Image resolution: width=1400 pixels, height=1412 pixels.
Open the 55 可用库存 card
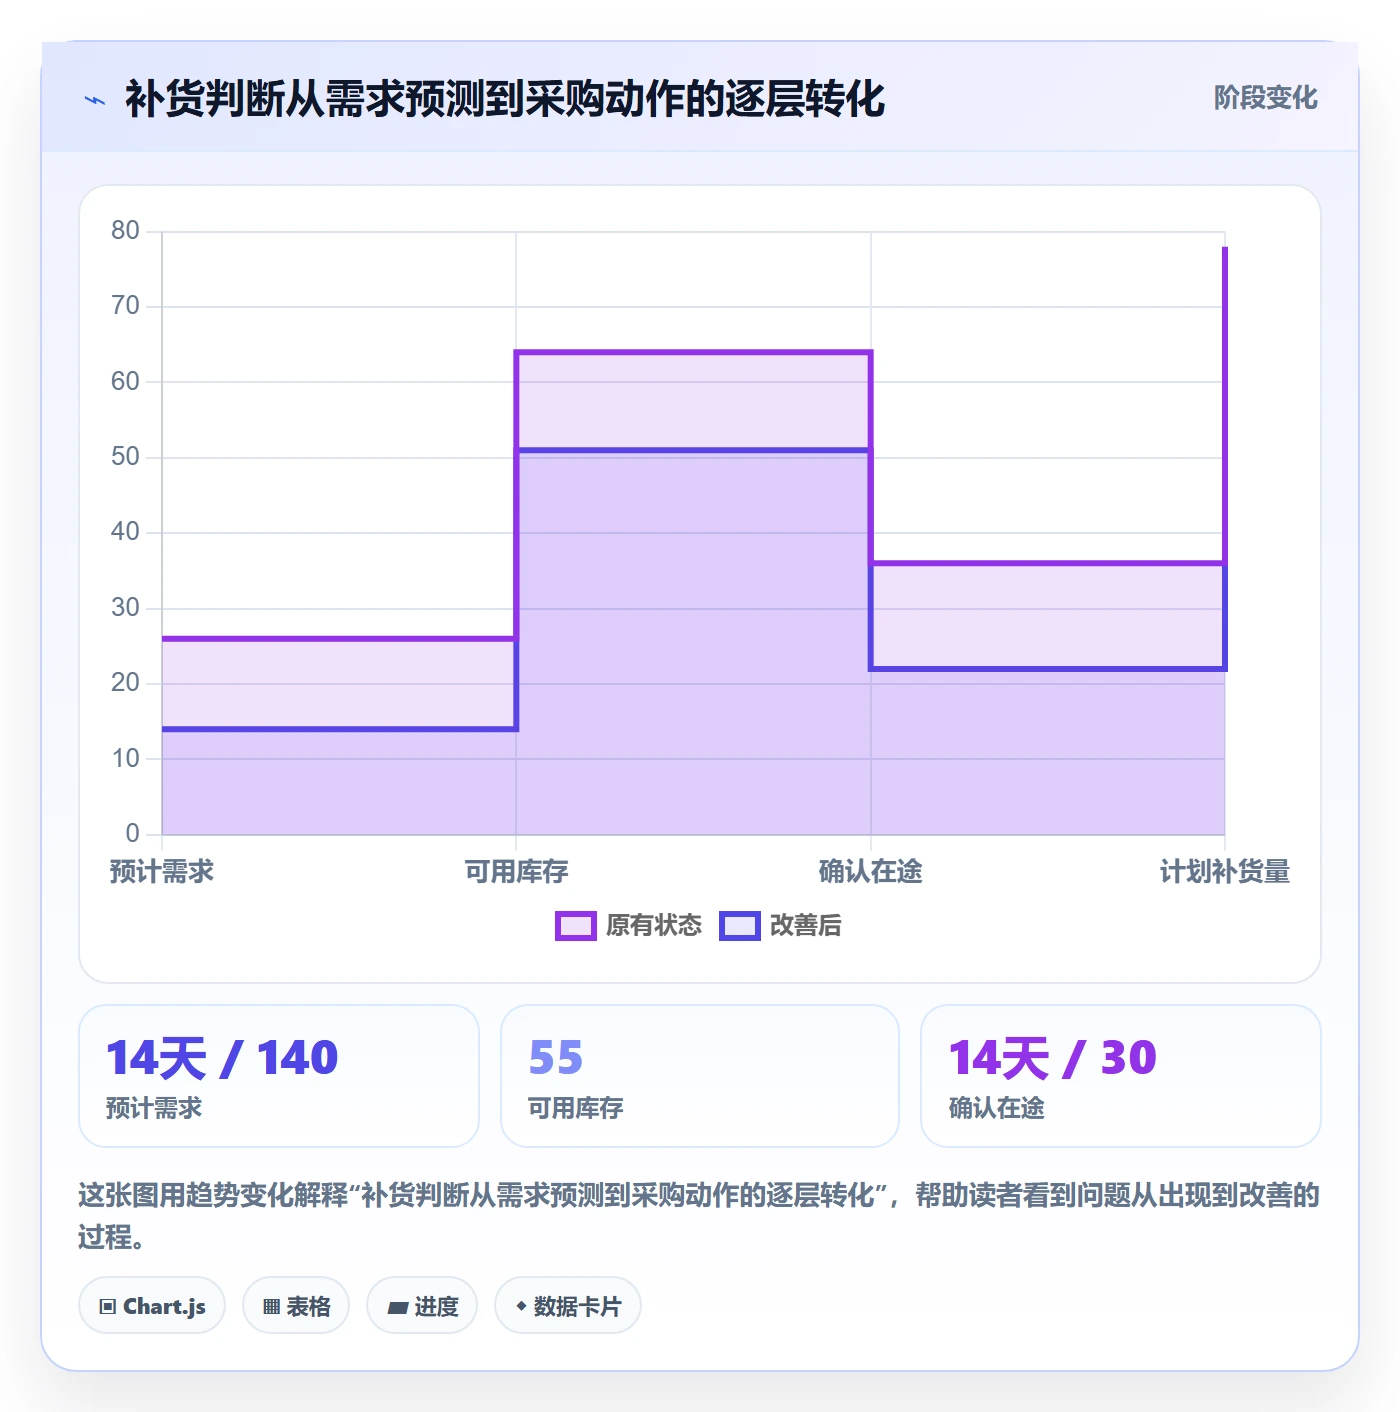click(x=700, y=1076)
